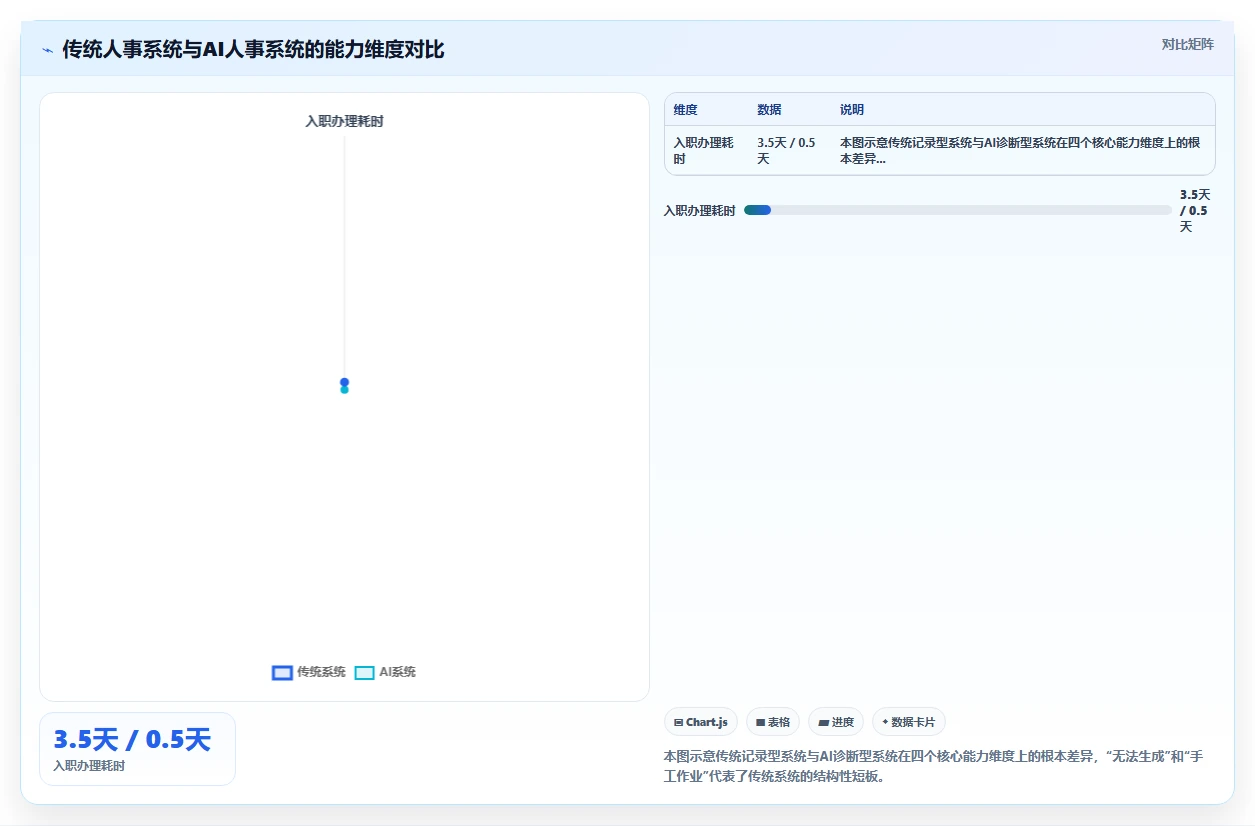The image size is (1255, 826).
Task: Click the 对比矩阵 label in the header
Action: coord(1188,44)
